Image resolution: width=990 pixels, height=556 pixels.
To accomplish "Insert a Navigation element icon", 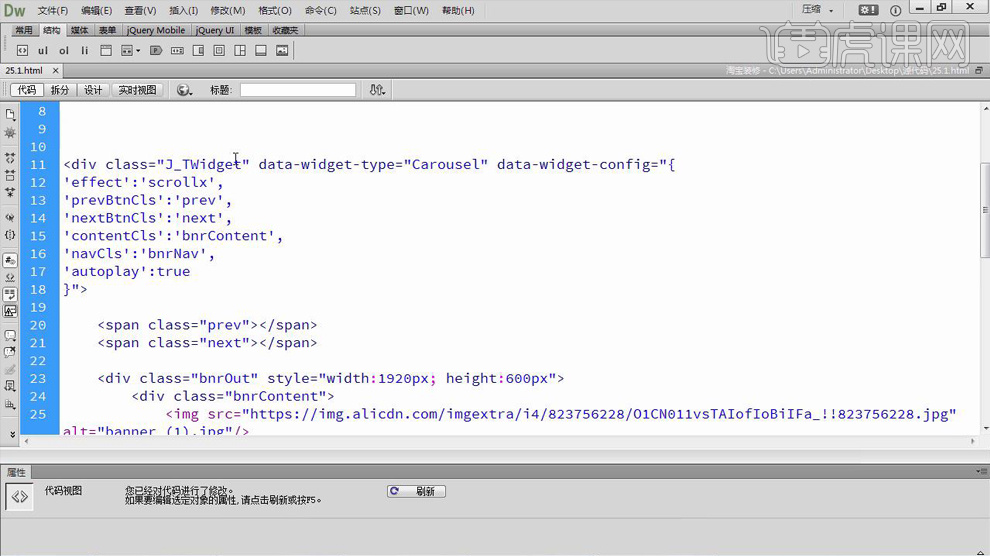I will pyautogui.click(x=177, y=50).
